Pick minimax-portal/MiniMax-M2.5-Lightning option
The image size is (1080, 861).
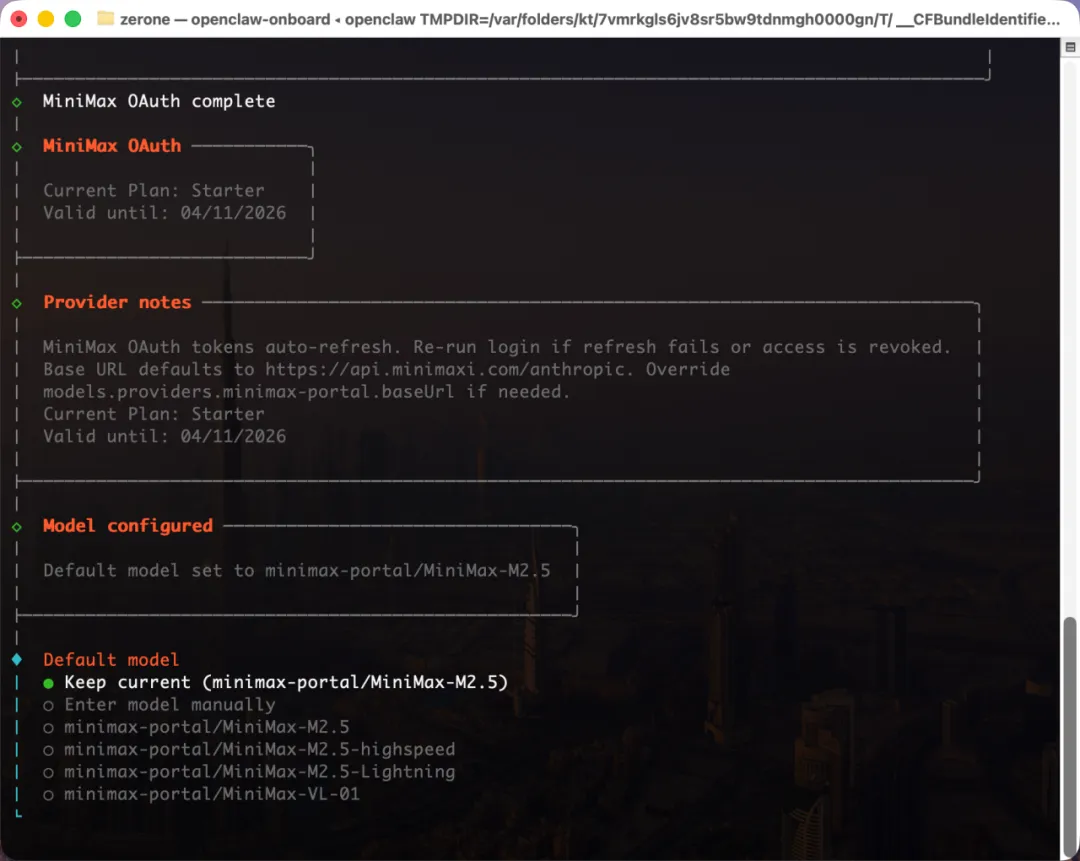point(249,772)
